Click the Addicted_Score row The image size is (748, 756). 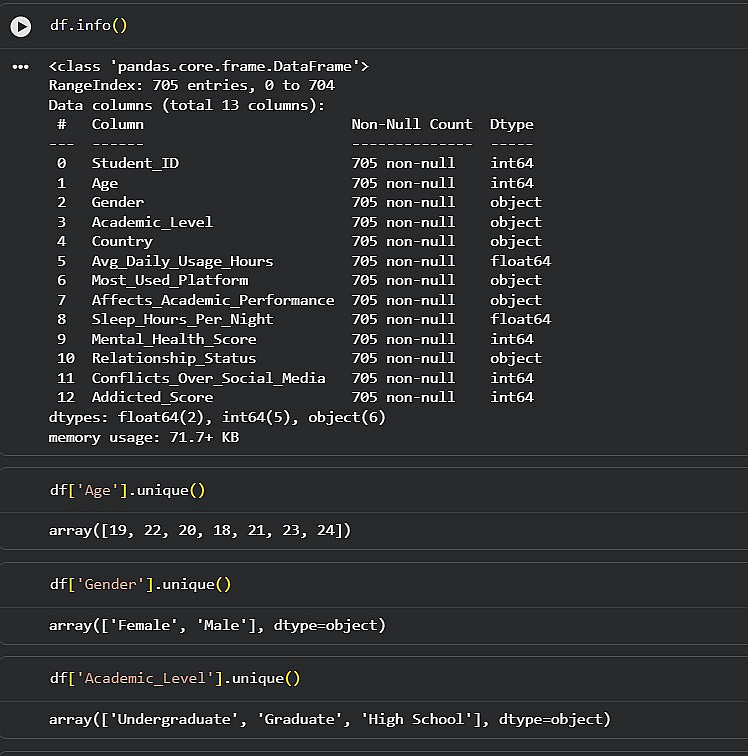(152, 397)
